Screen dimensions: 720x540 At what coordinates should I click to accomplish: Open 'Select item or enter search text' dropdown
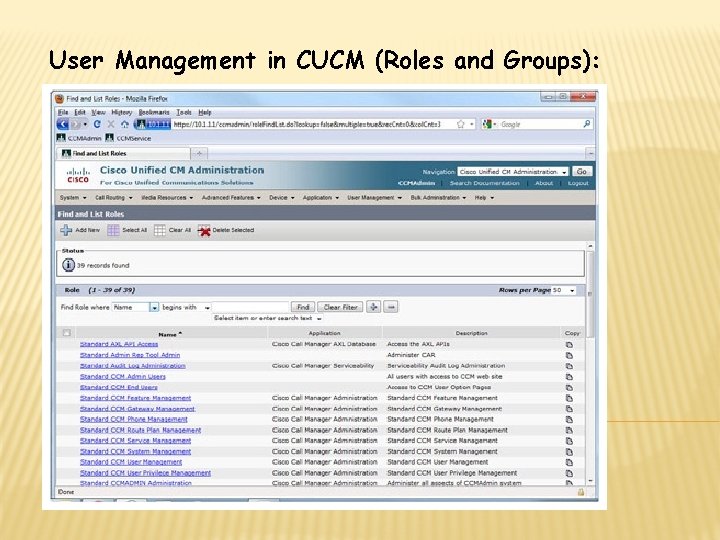pyautogui.click(x=268, y=318)
